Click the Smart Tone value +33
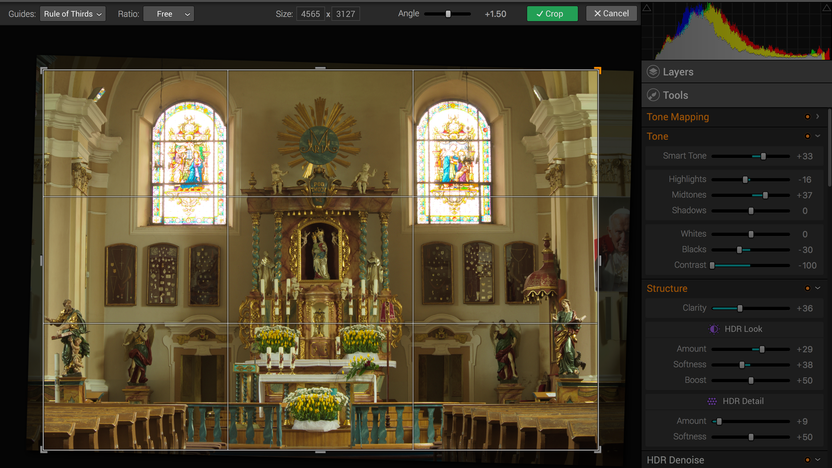The width and height of the screenshot is (832, 468). 804,156
